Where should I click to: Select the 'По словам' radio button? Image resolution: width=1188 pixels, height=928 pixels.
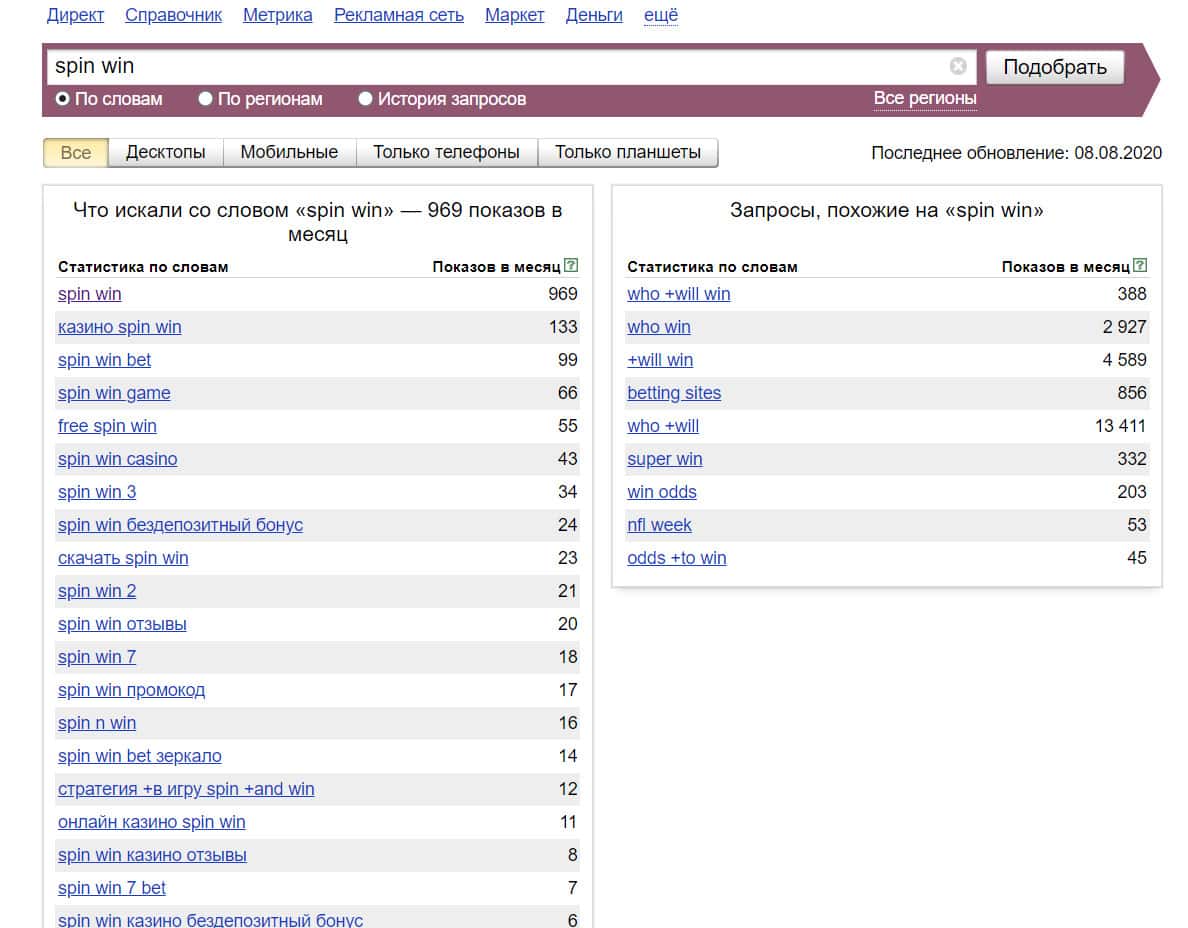click(63, 99)
